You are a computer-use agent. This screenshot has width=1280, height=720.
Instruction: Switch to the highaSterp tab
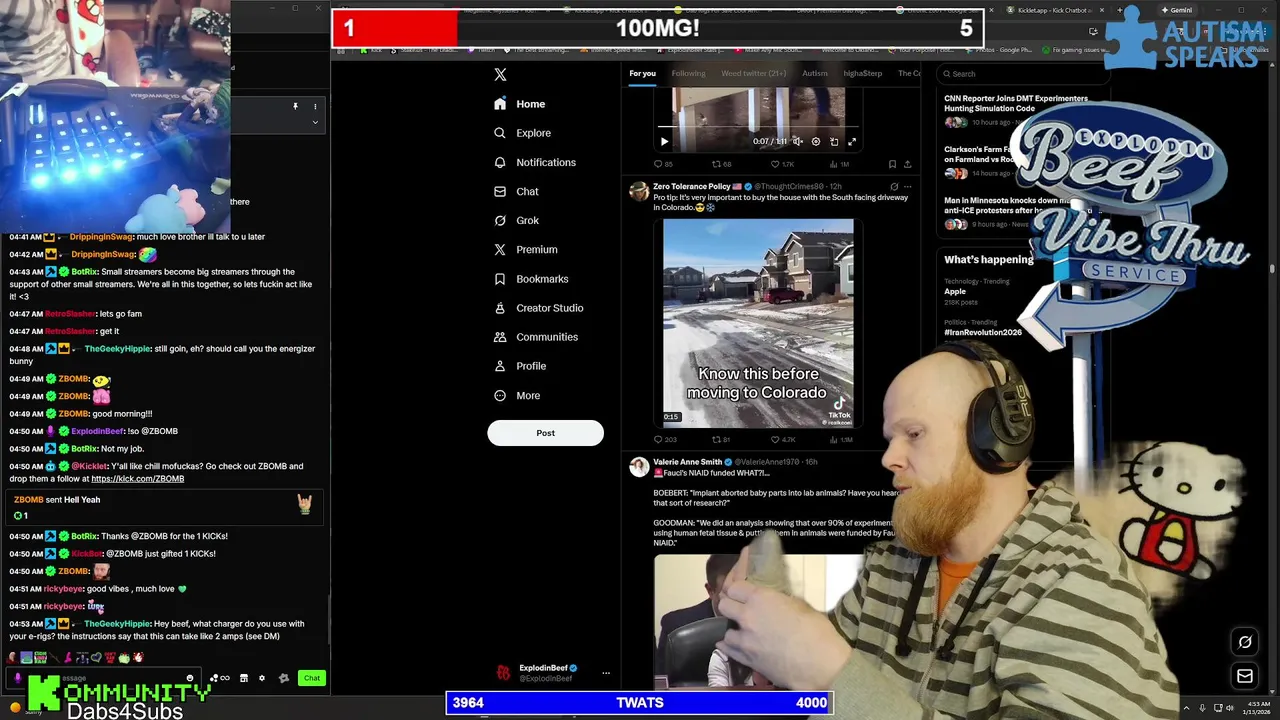pyautogui.click(x=862, y=73)
